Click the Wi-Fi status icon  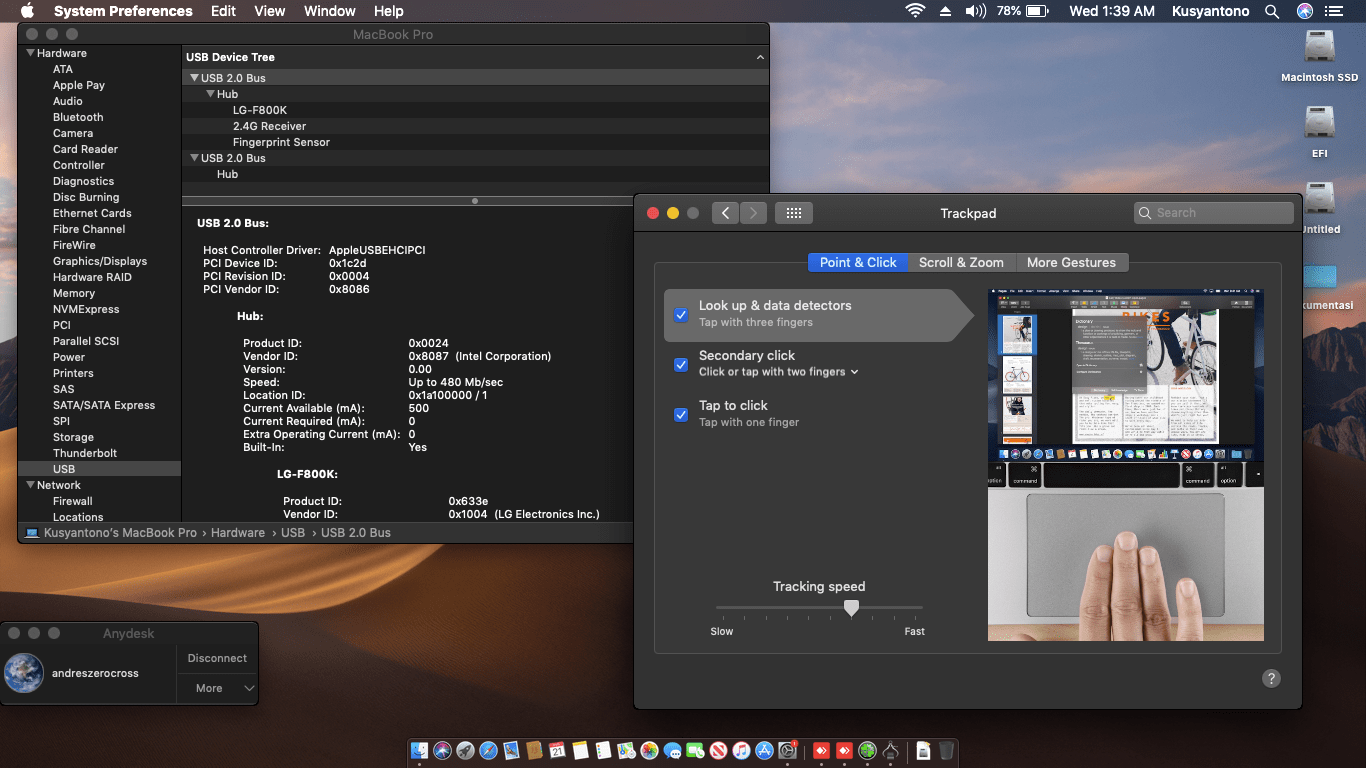point(915,11)
